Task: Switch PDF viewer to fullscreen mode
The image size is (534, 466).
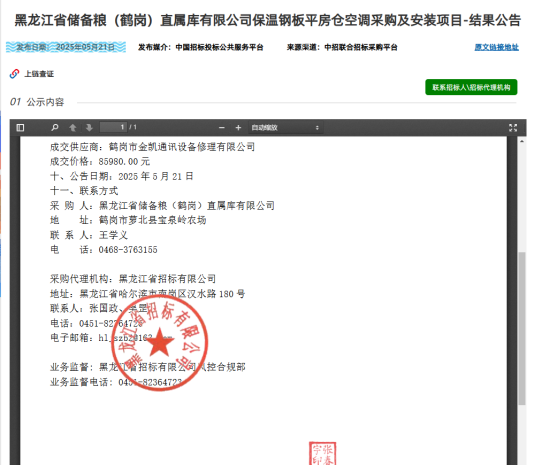Action: 513,128
